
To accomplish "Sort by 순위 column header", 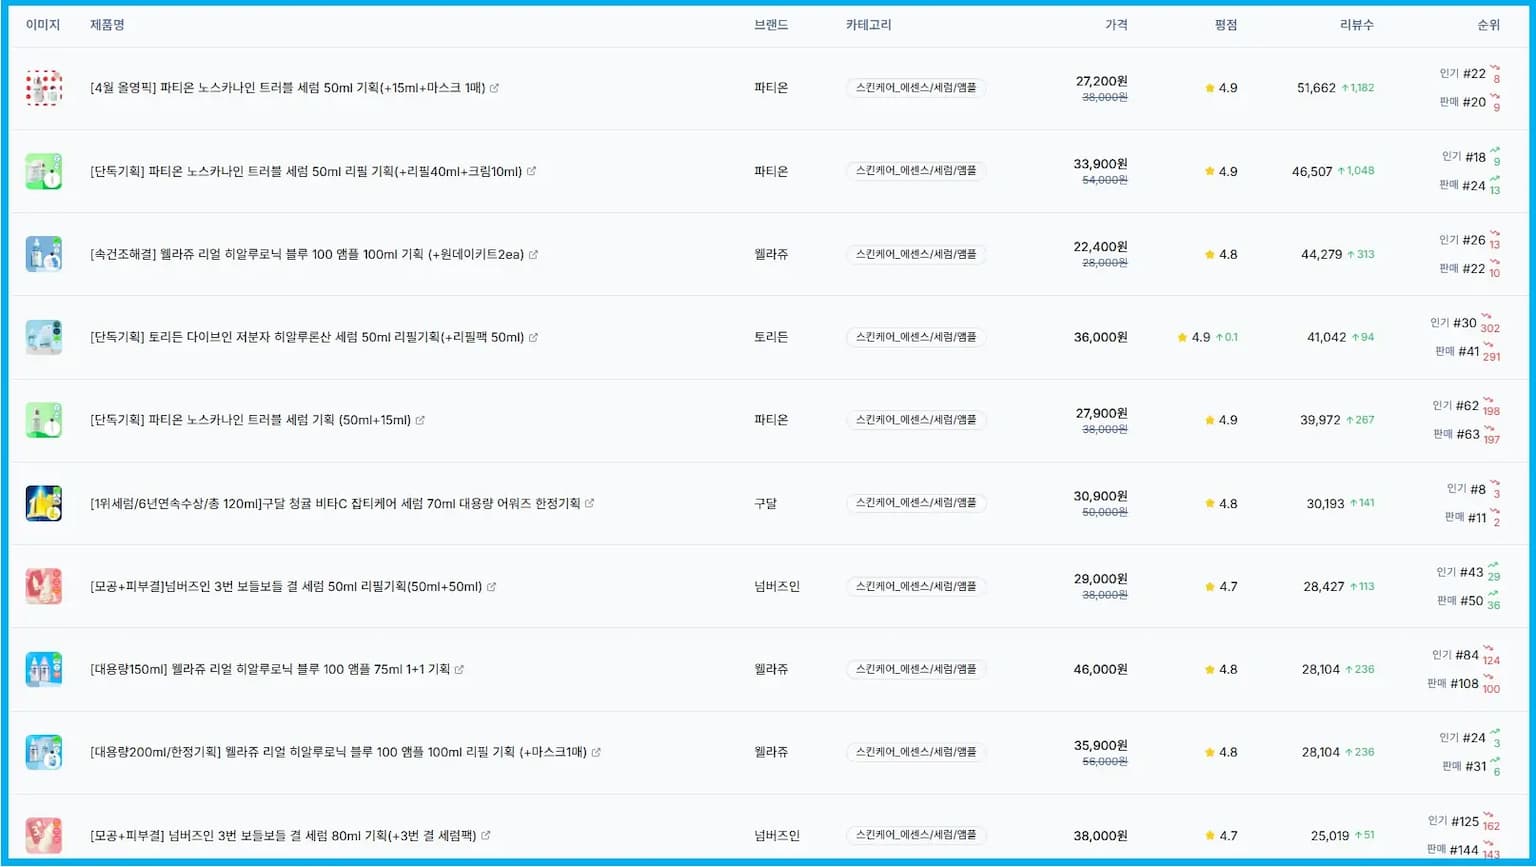I will tap(1488, 25).
